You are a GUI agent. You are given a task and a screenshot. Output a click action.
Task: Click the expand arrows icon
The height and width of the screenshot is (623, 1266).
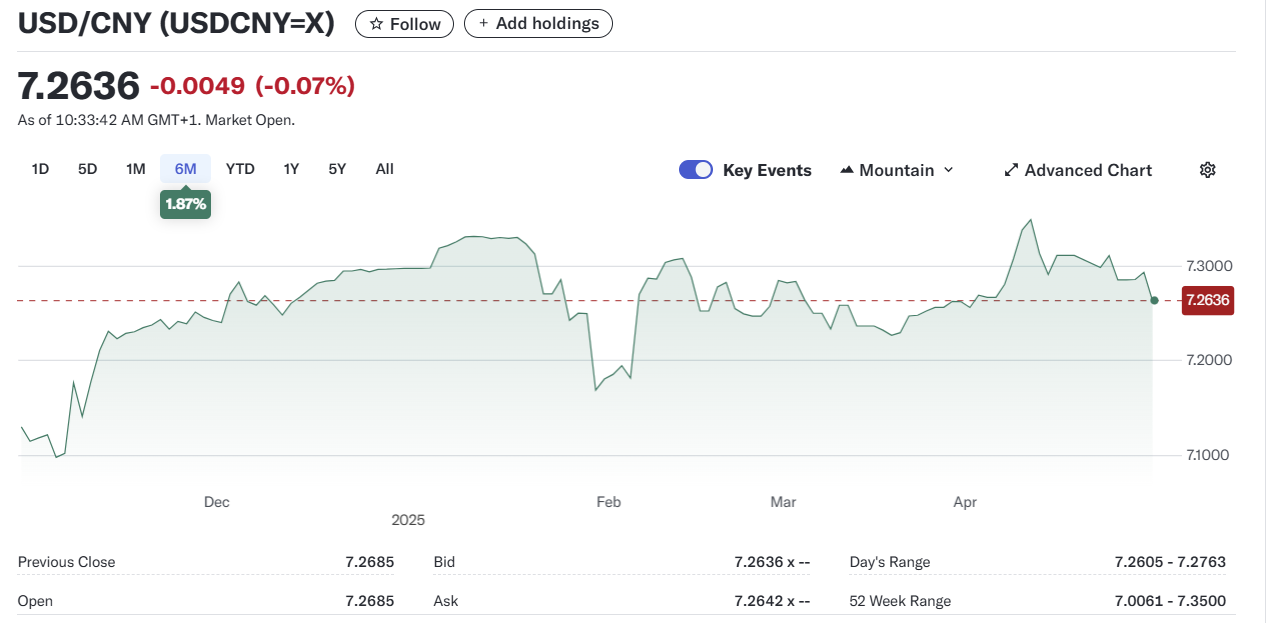click(x=1011, y=170)
